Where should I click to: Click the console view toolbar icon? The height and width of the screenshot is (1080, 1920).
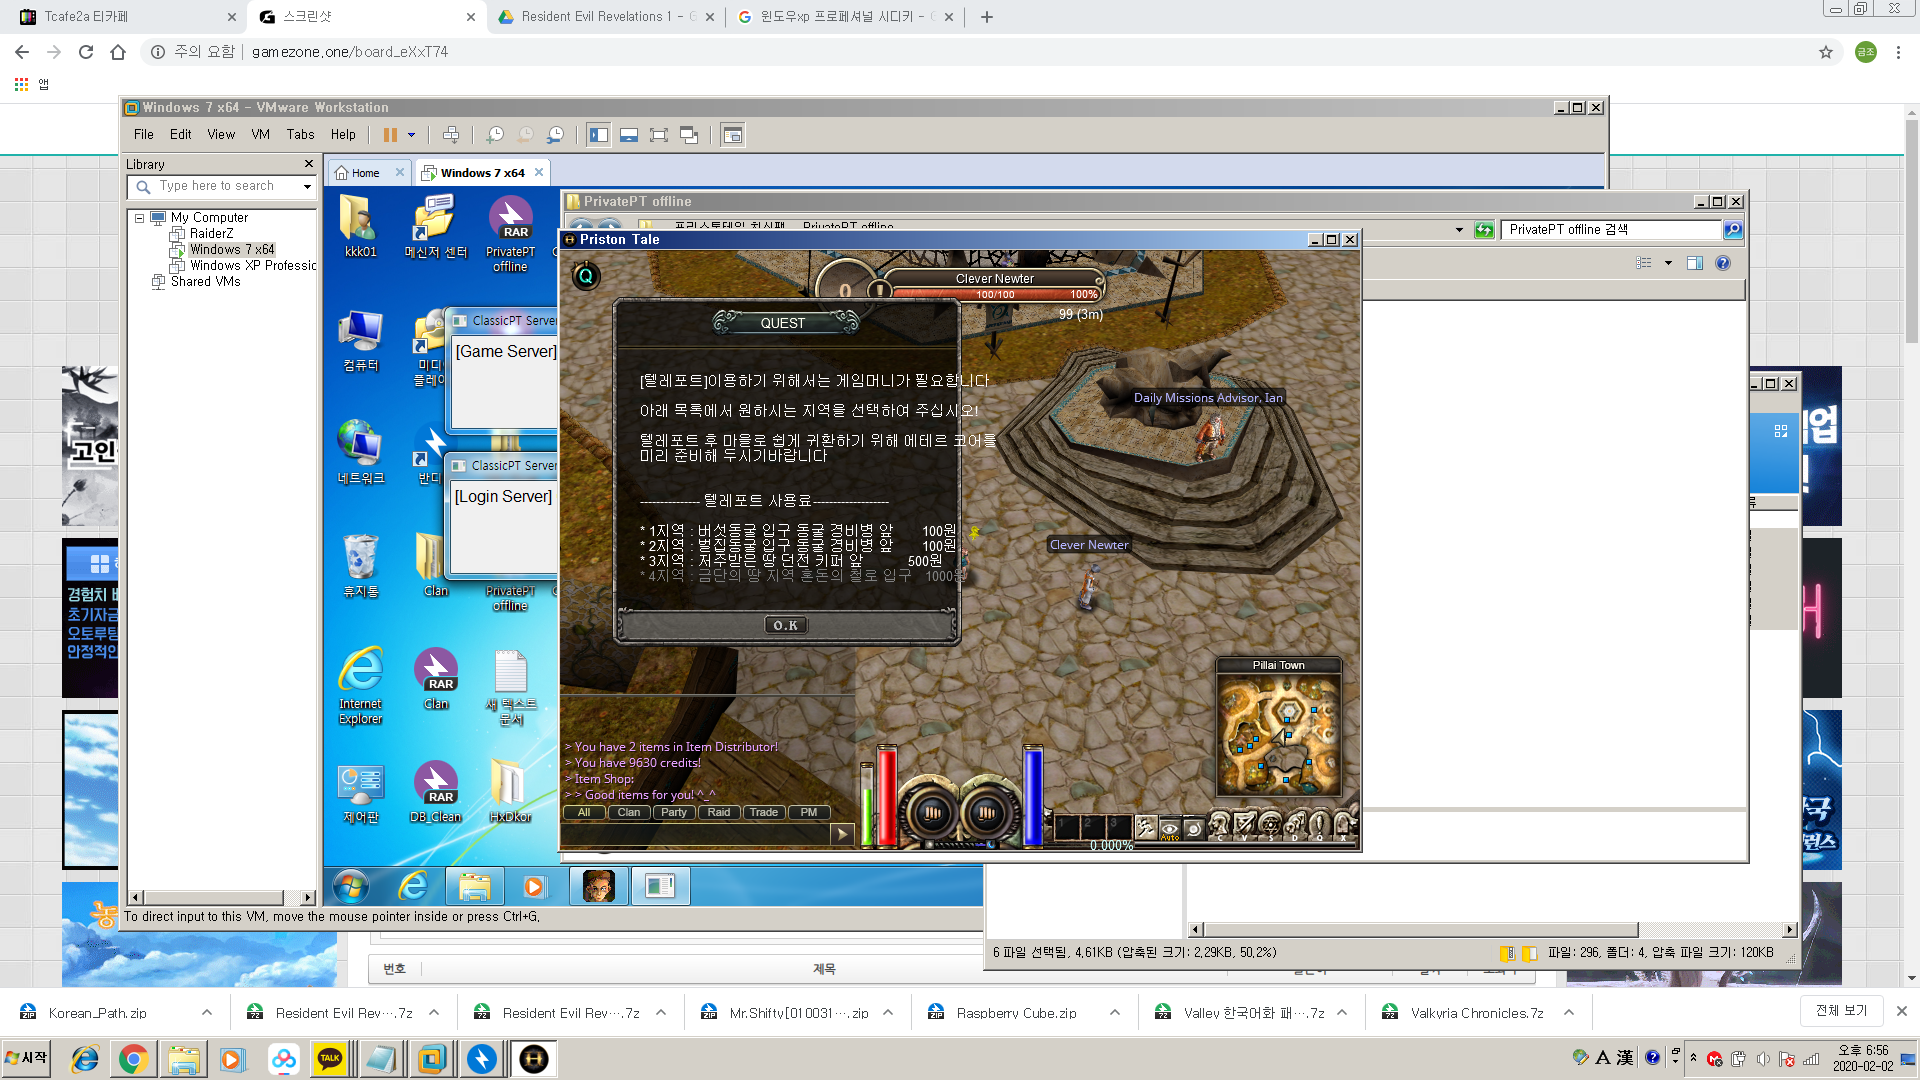(x=733, y=135)
